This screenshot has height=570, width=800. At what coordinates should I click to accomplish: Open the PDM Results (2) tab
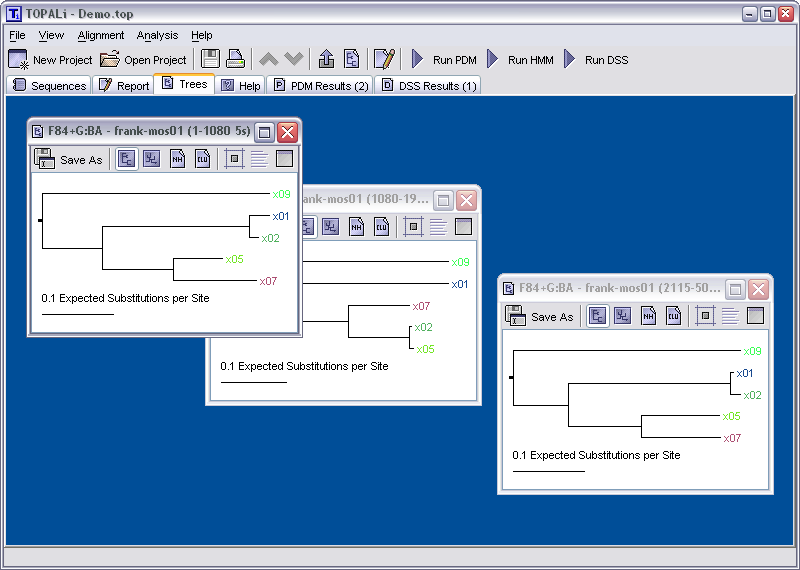[320, 85]
